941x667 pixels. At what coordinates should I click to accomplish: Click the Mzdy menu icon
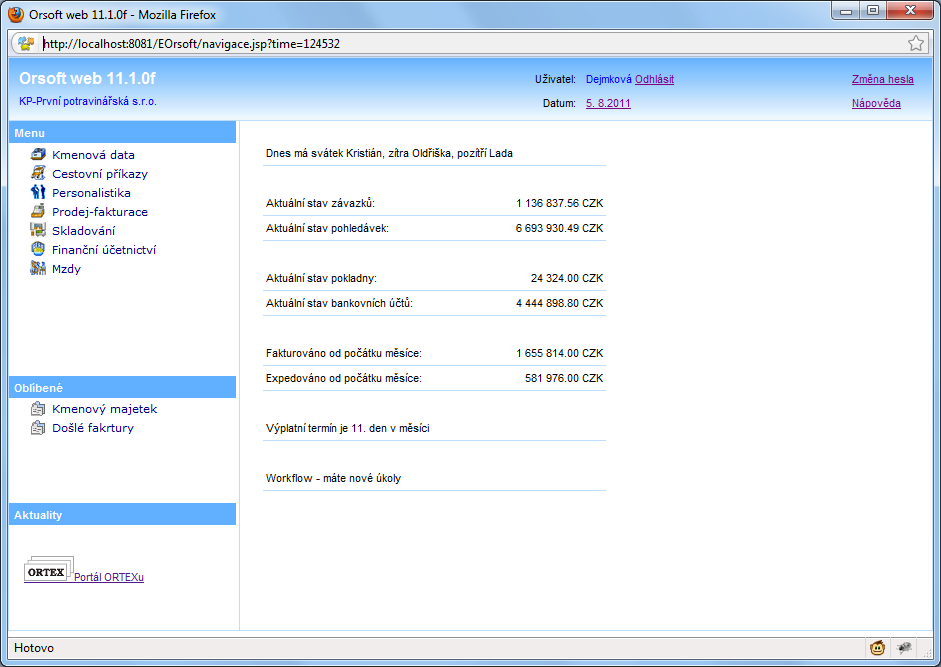coord(38,269)
